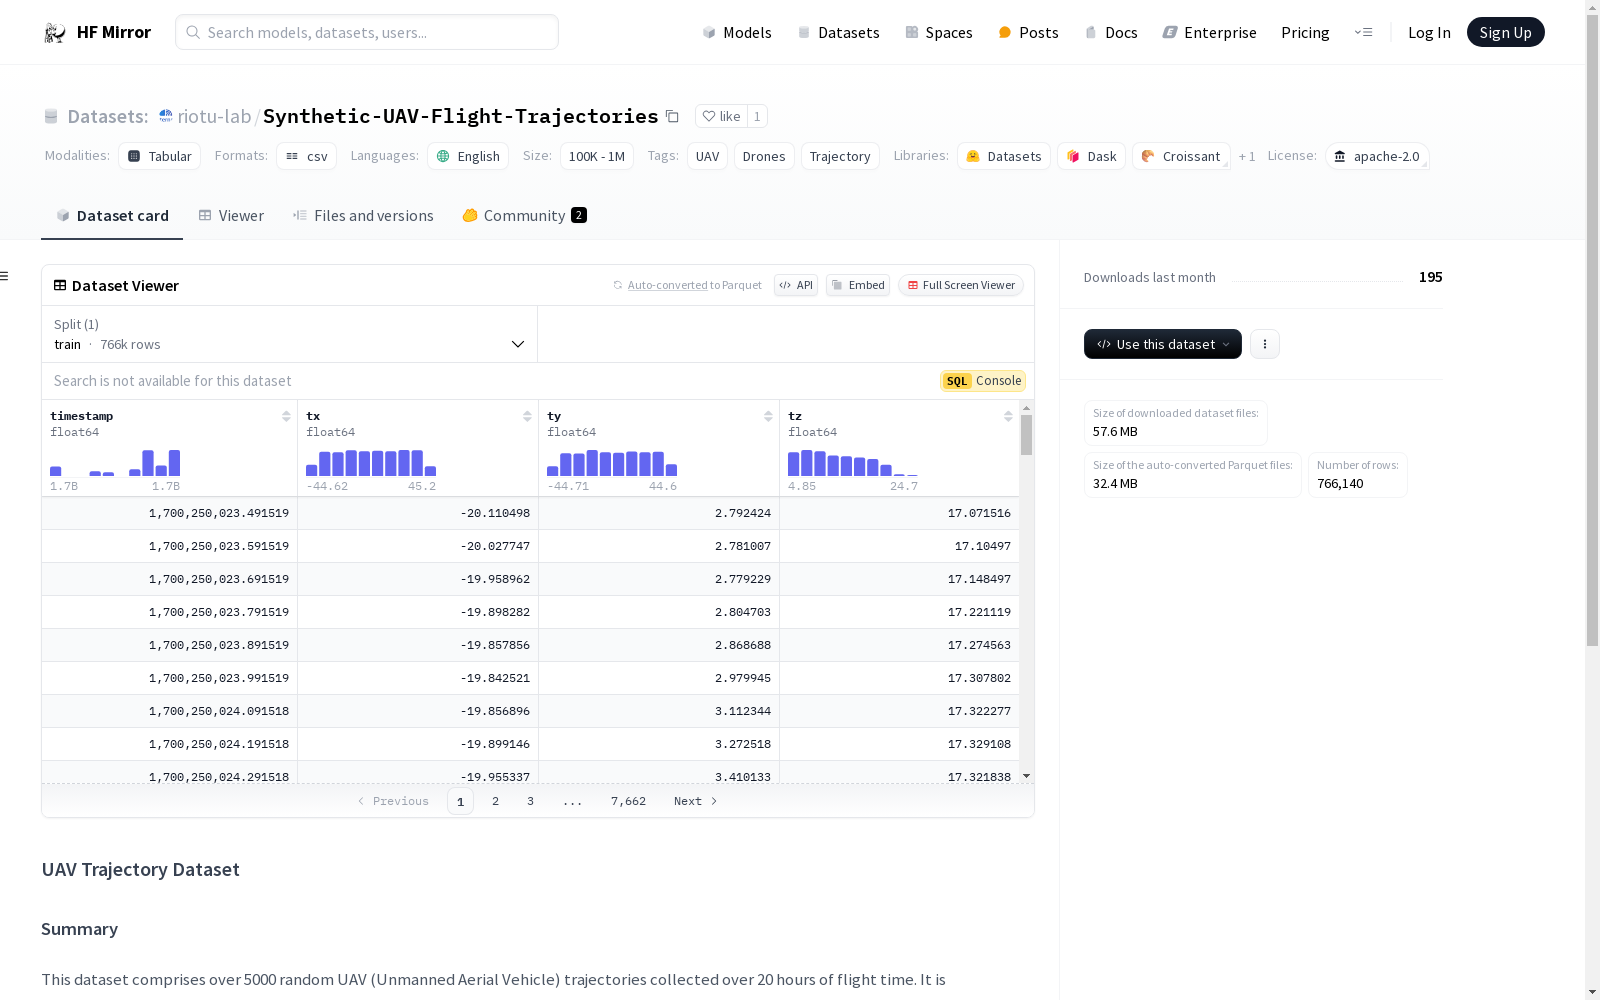Click the Embed viewer button
Viewport: 1600px width, 1000px height.
[x=858, y=285]
